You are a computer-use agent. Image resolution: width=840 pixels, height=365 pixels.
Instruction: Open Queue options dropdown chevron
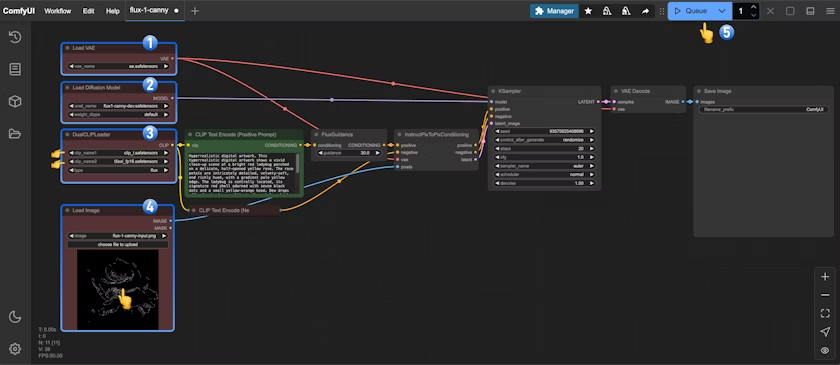coord(722,11)
